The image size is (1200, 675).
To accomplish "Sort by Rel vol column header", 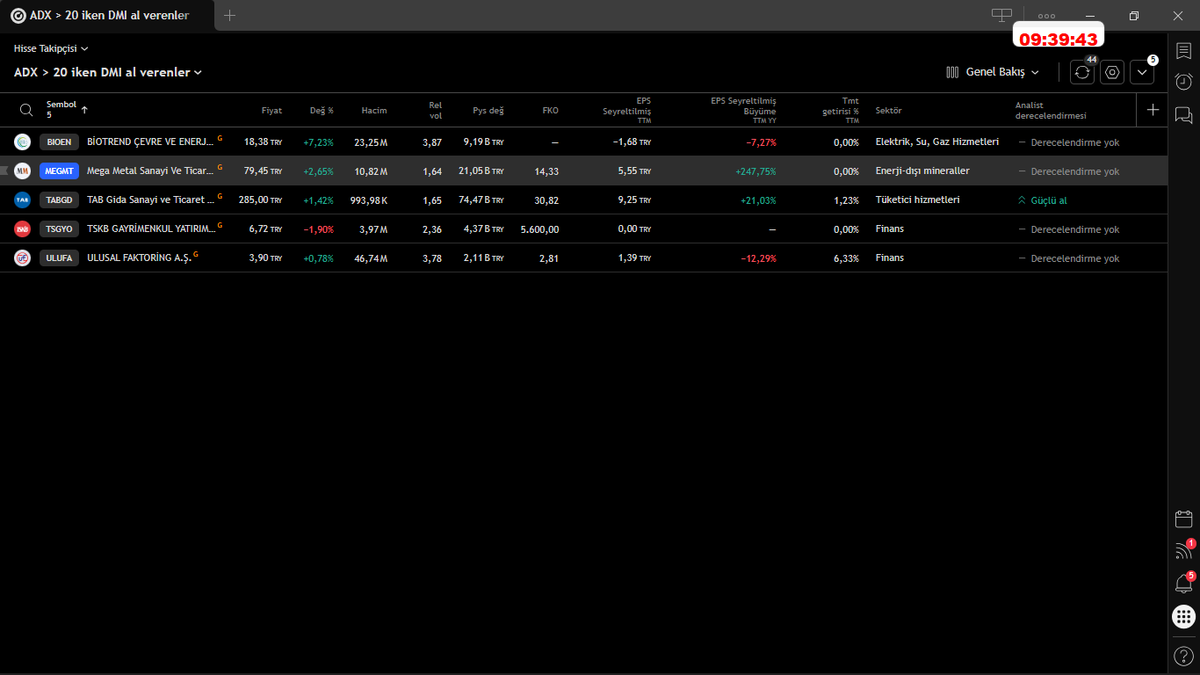I will (x=435, y=110).
